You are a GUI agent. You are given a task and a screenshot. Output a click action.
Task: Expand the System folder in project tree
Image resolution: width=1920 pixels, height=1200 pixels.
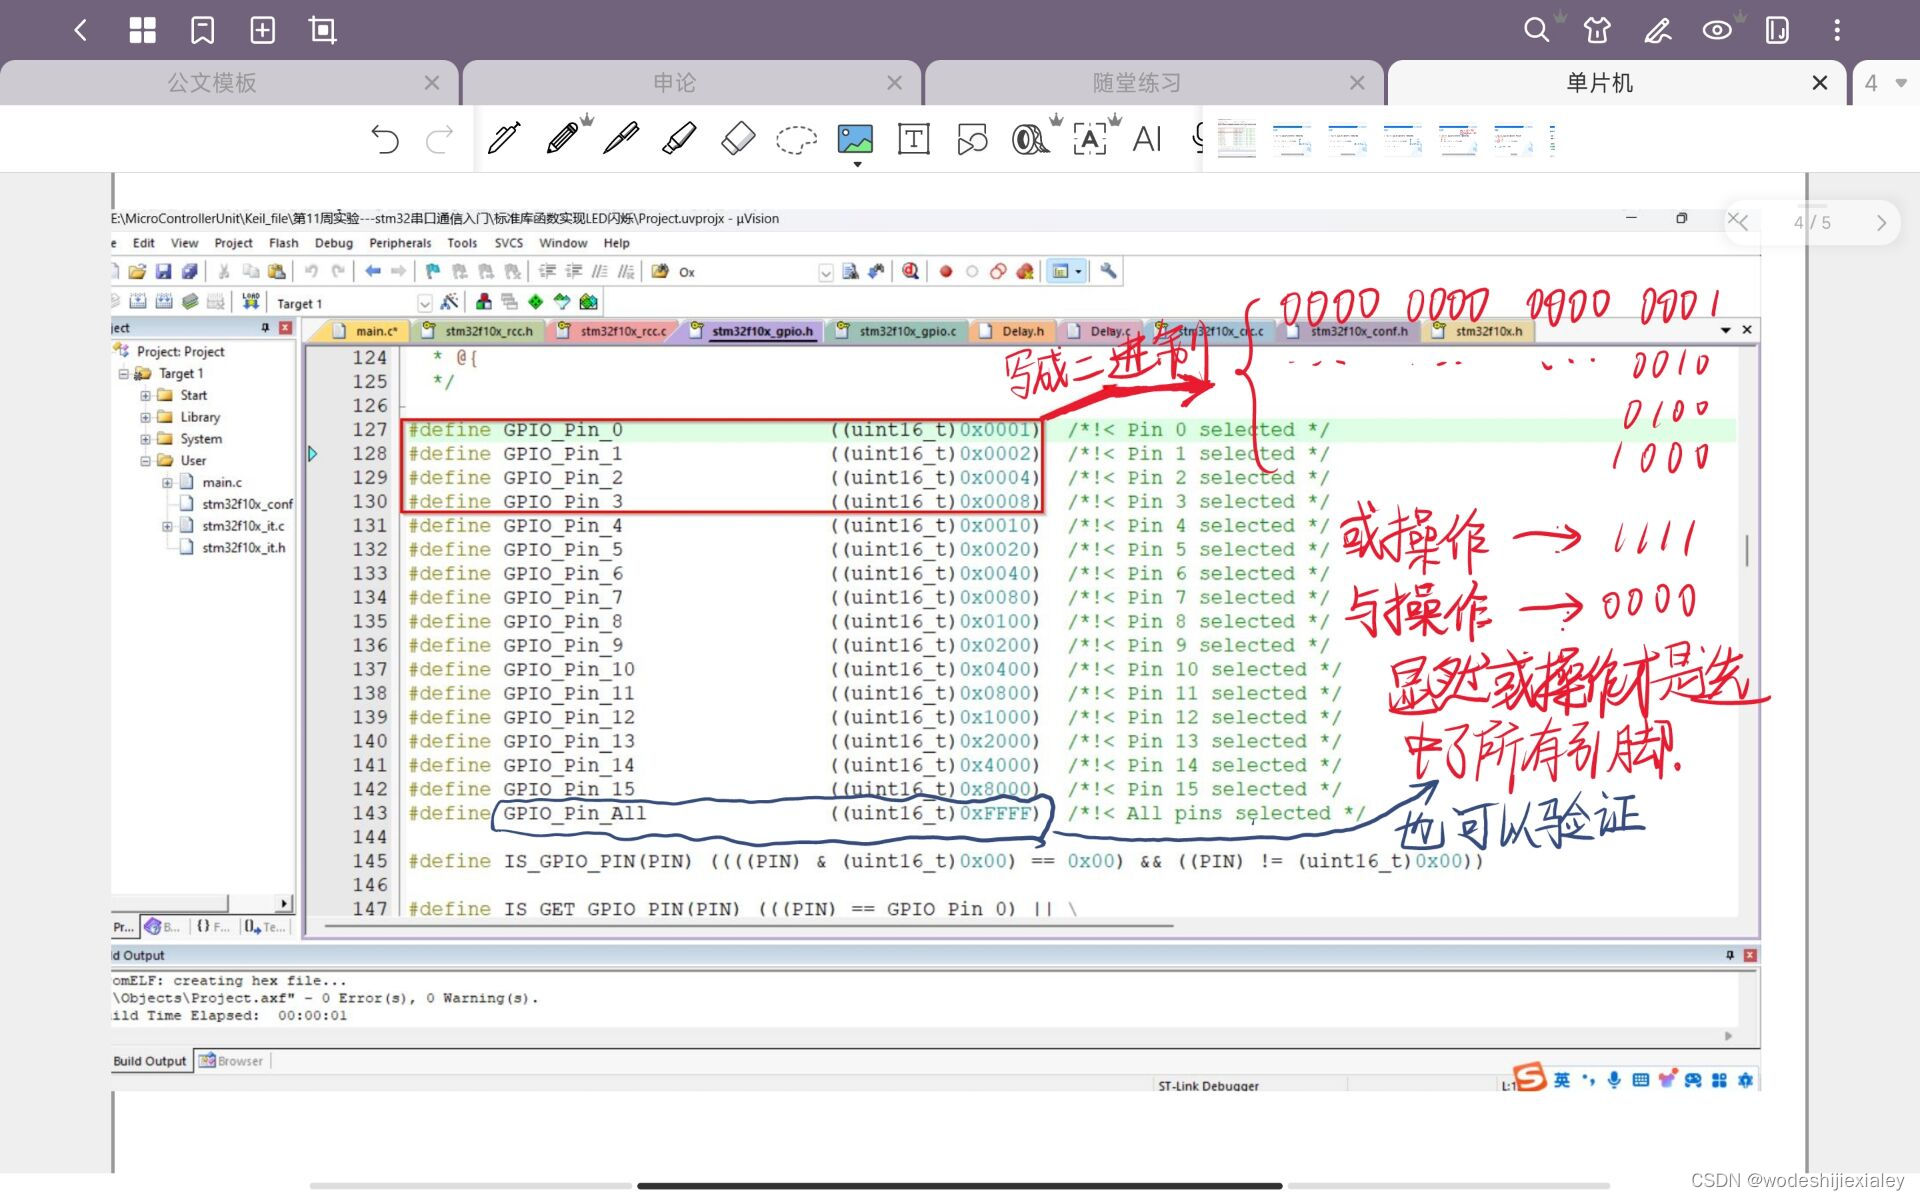click(145, 439)
